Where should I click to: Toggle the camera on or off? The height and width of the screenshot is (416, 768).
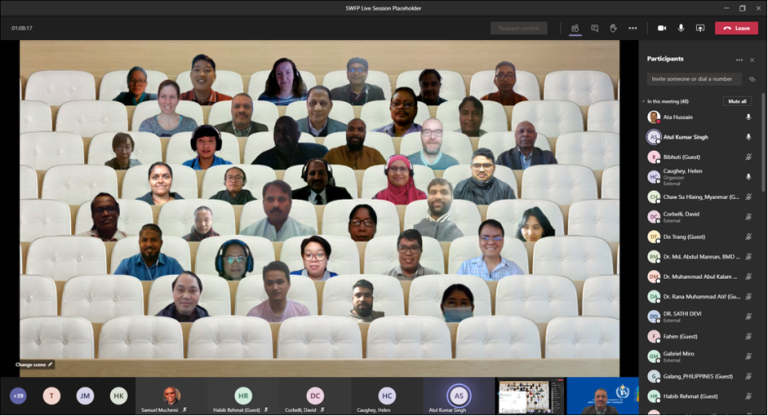click(x=662, y=28)
